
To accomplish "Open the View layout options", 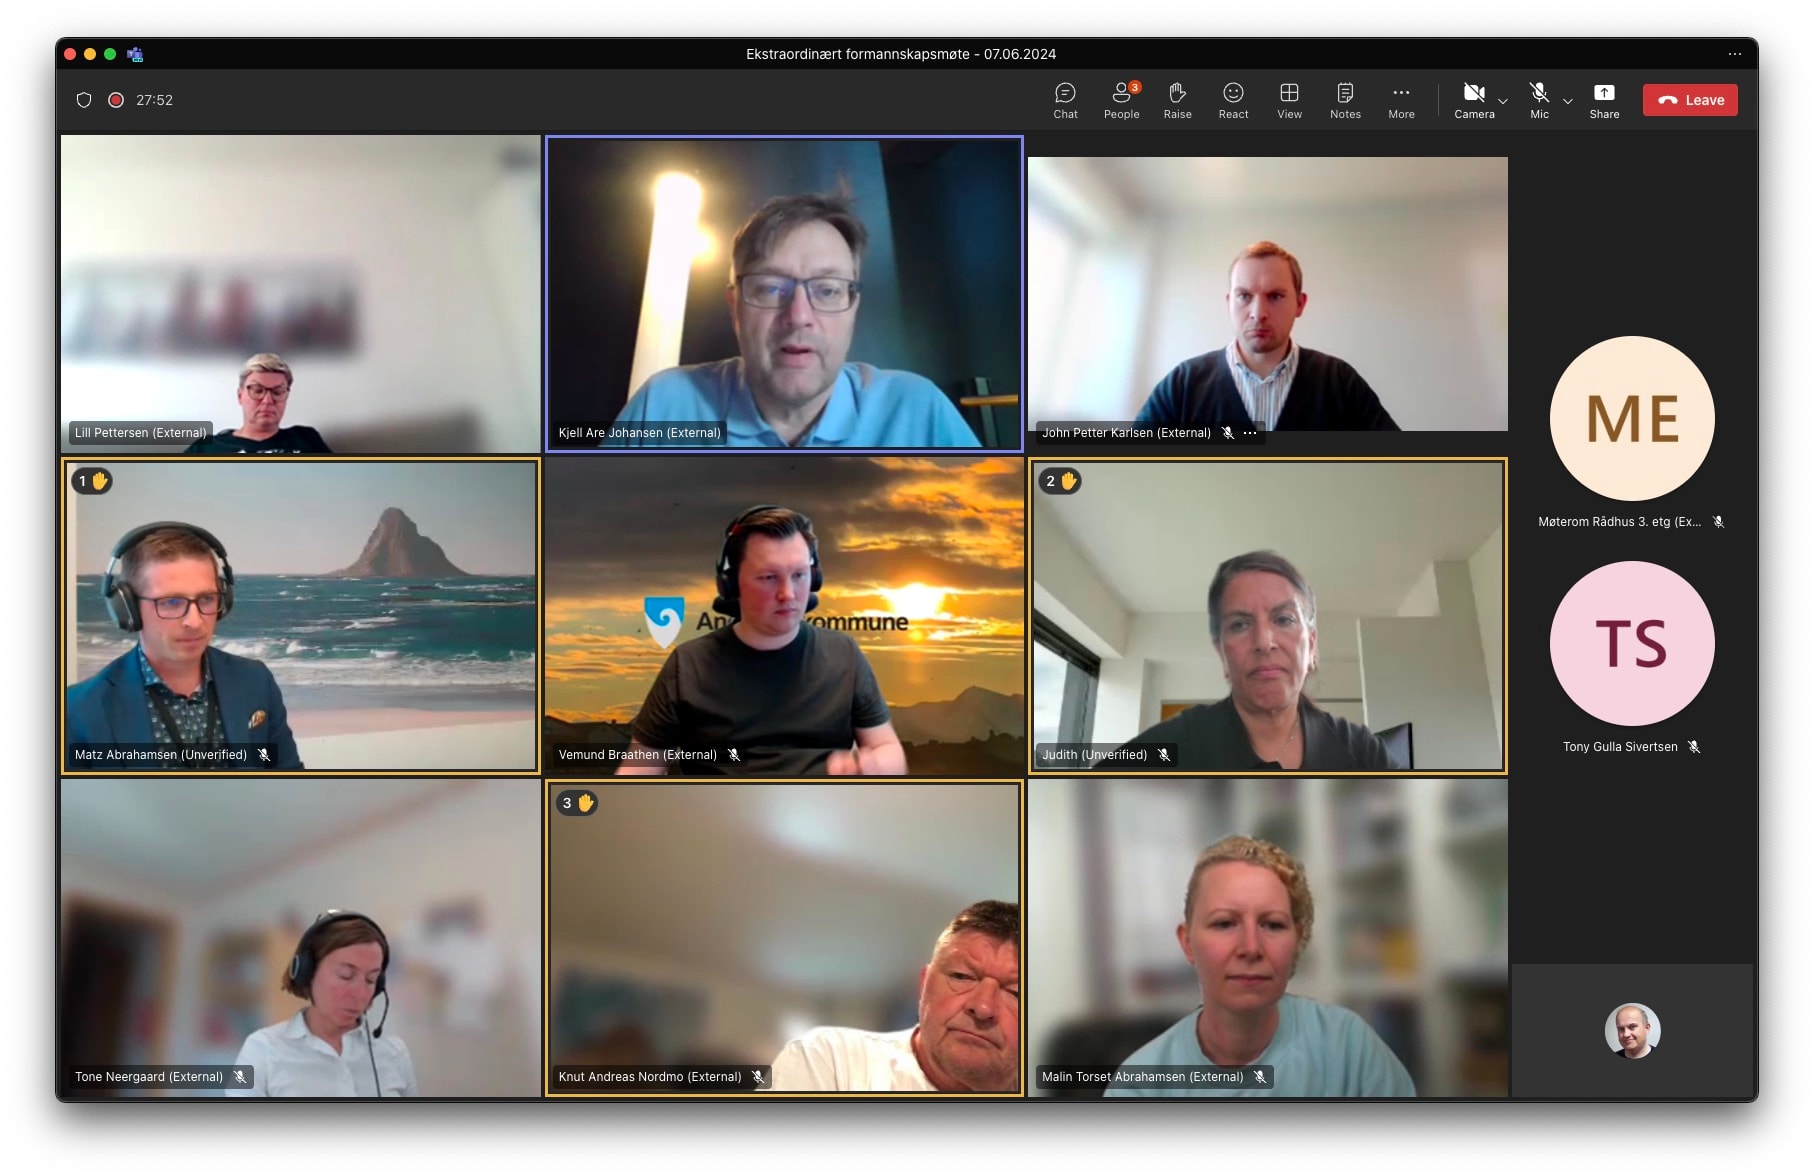I will coord(1289,100).
